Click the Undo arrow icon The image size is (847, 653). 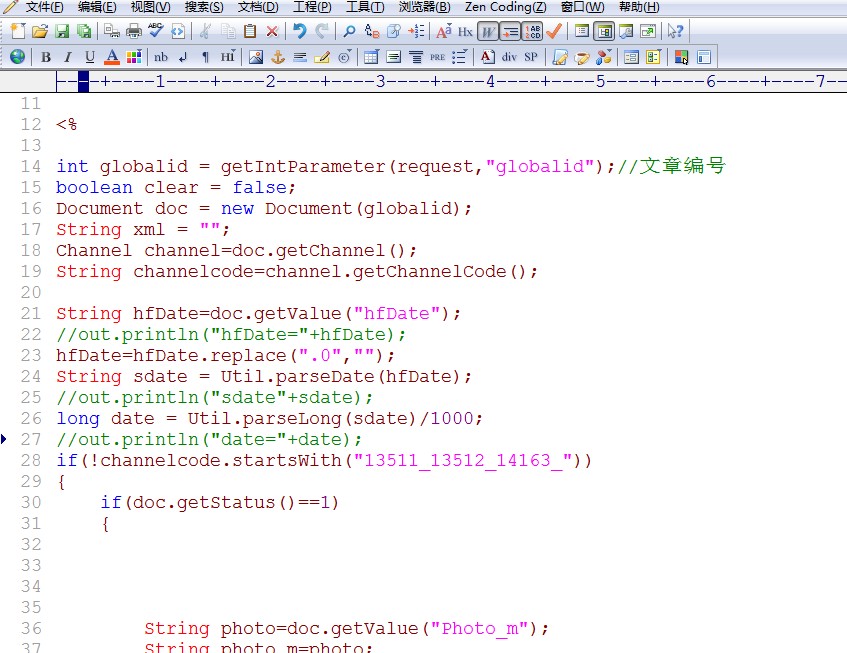click(x=299, y=31)
